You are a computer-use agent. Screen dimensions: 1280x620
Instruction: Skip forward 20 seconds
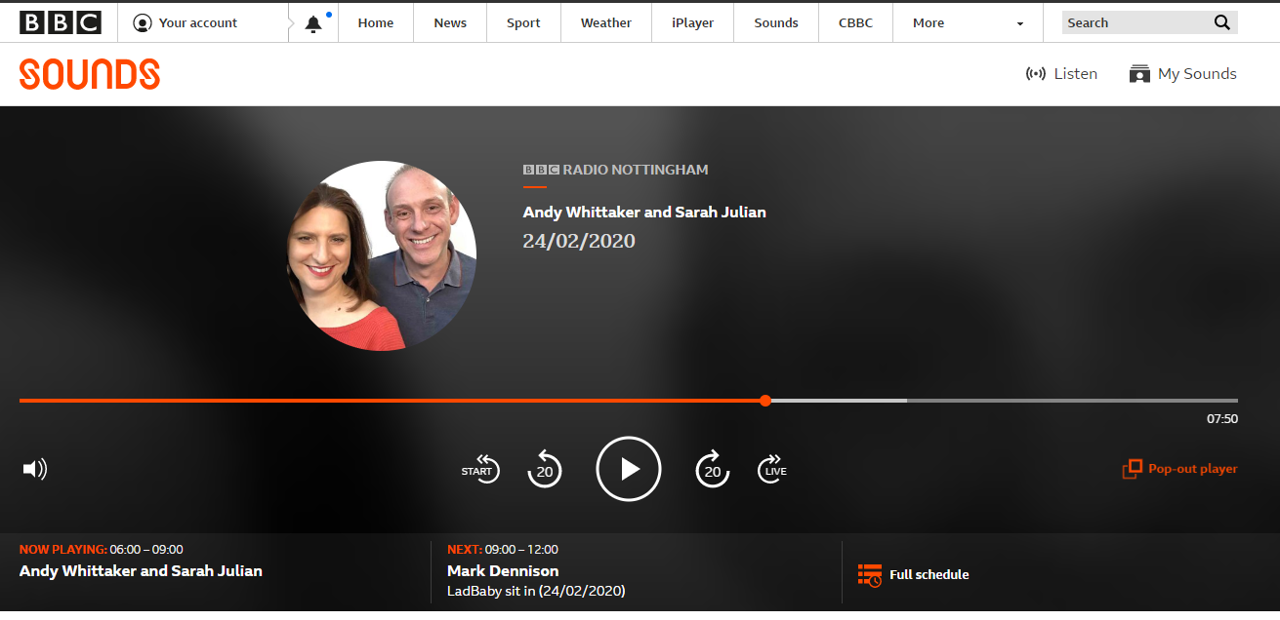pyautogui.click(x=712, y=469)
